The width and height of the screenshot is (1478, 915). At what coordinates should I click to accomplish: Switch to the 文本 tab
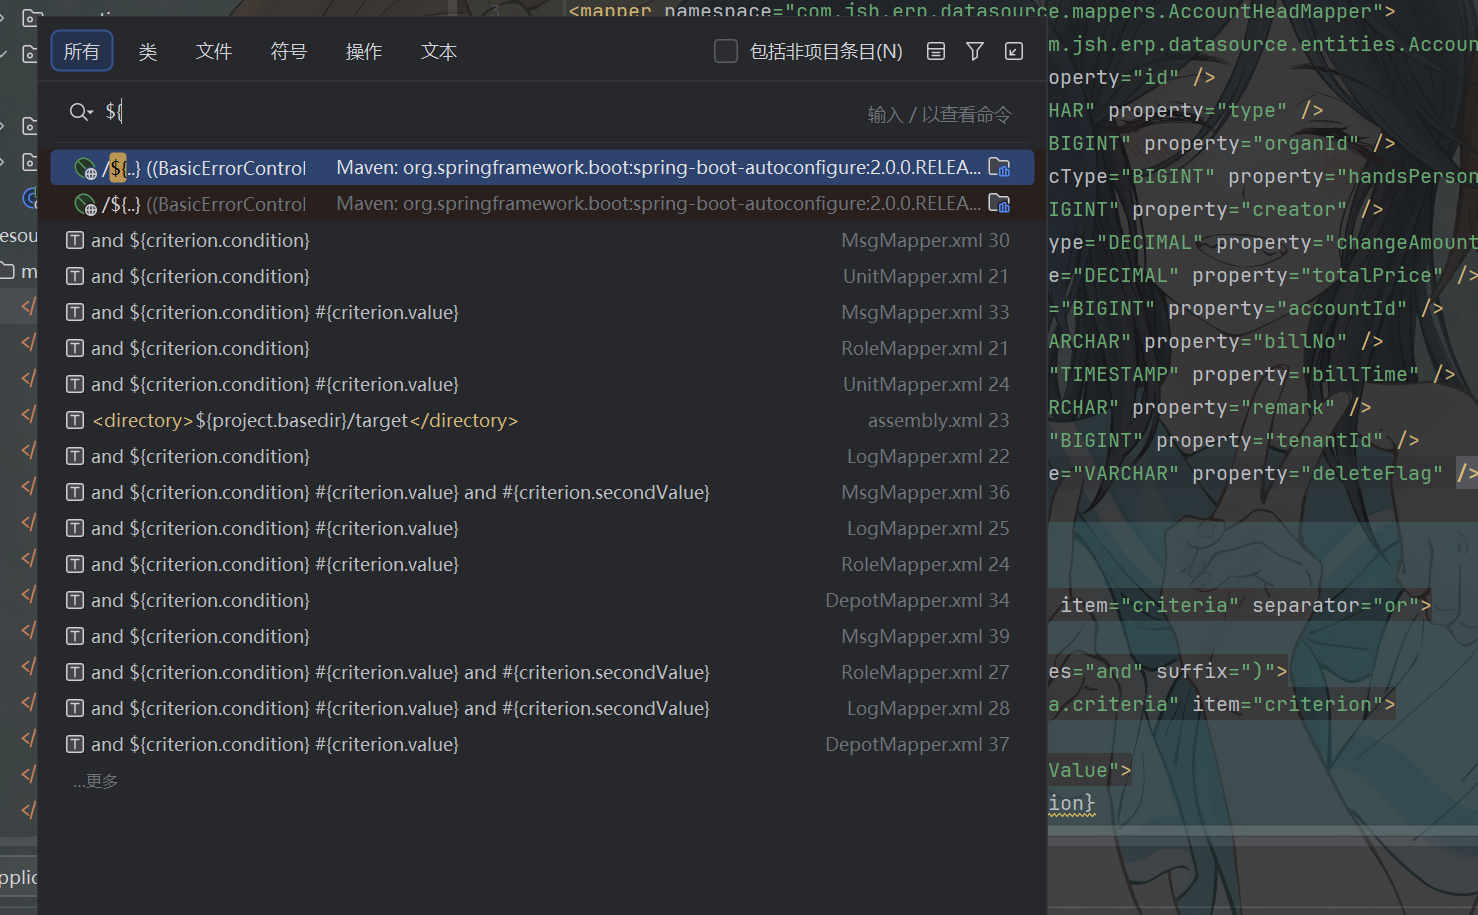tap(439, 51)
